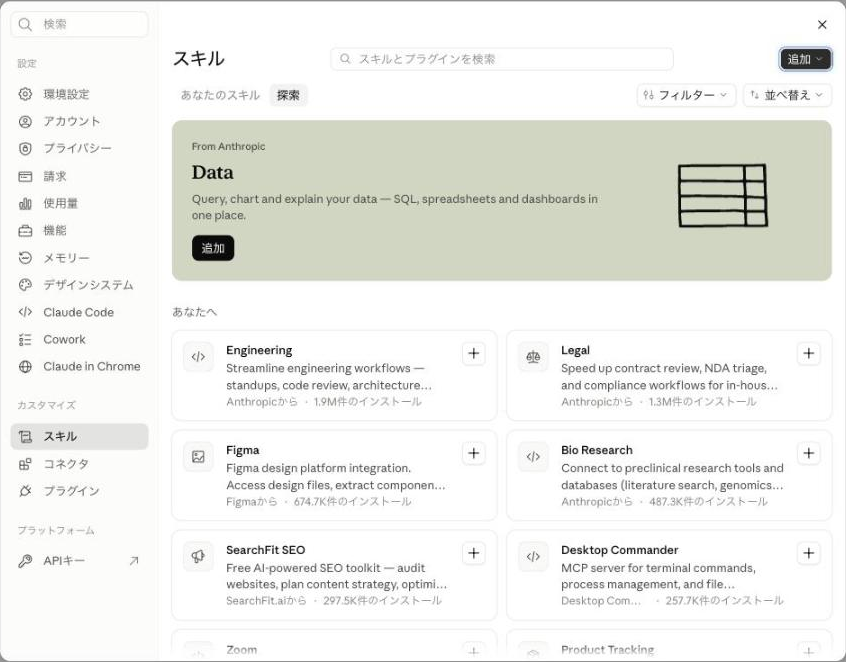
Task: Click the Legal card scales icon
Action: [533, 357]
